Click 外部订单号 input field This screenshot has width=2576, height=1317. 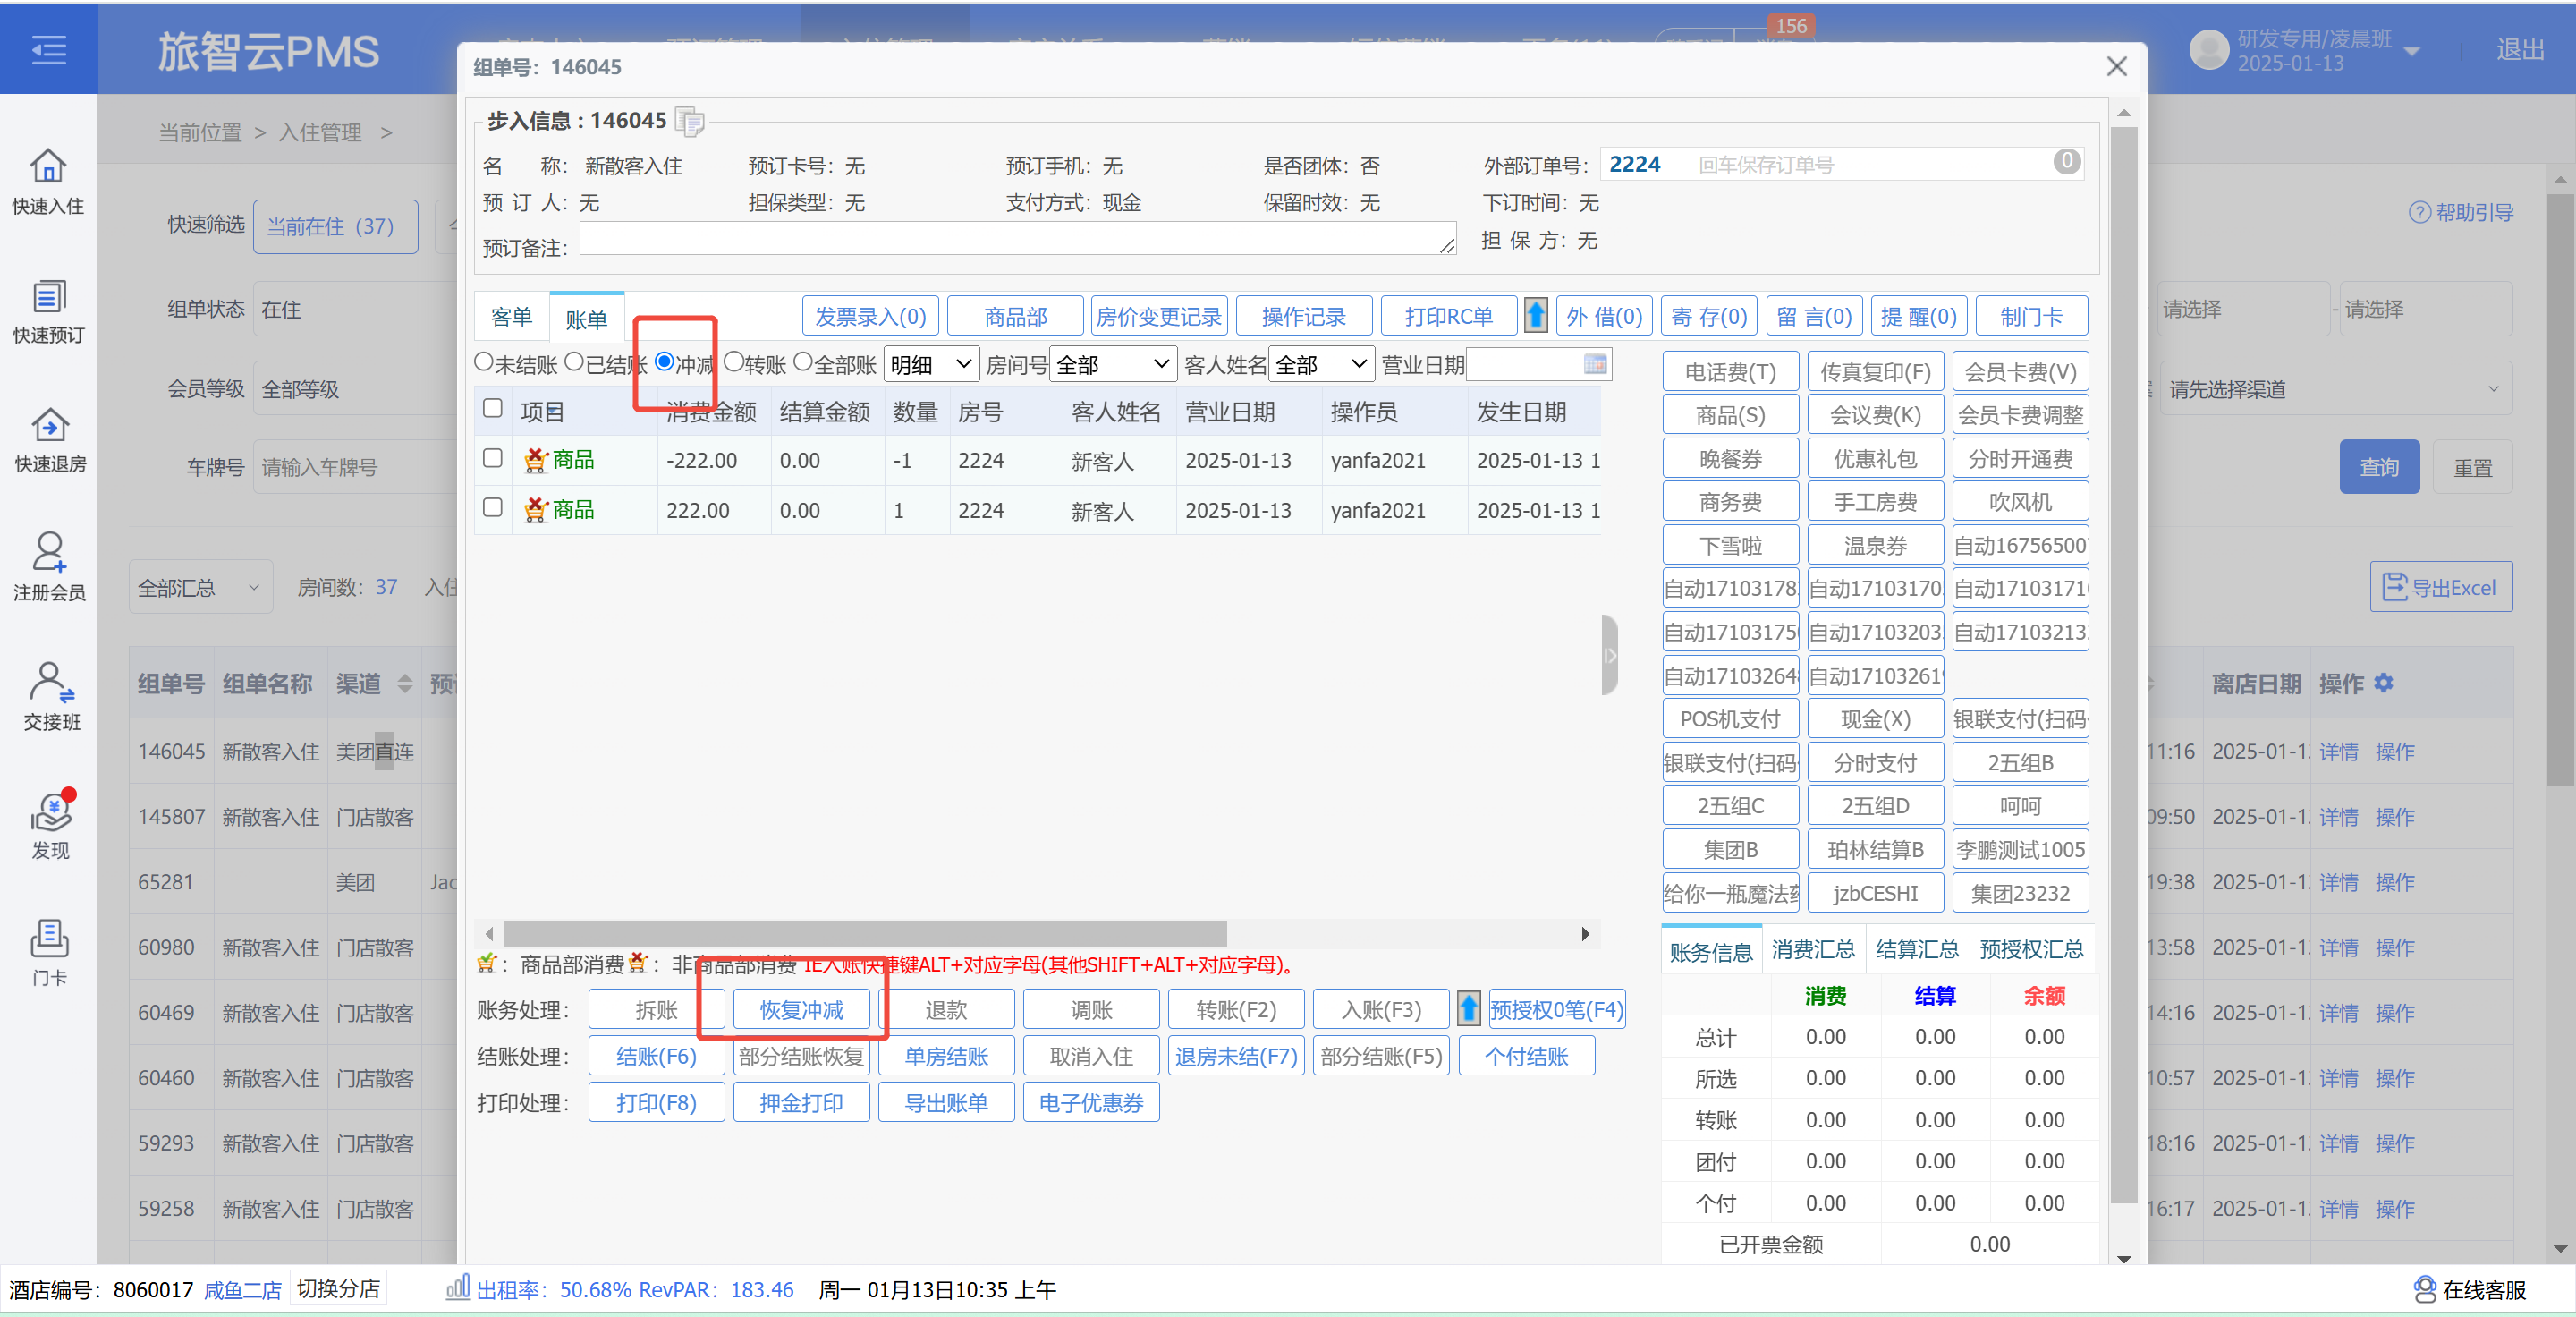click(x=1842, y=164)
